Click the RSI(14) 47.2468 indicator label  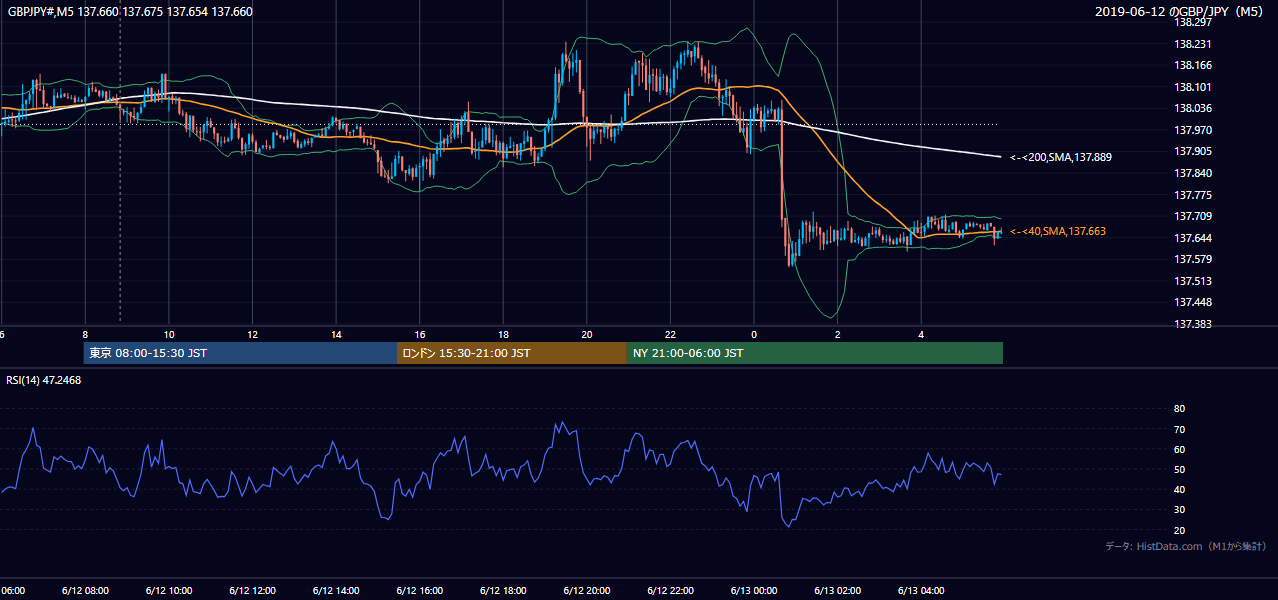coord(44,380)
